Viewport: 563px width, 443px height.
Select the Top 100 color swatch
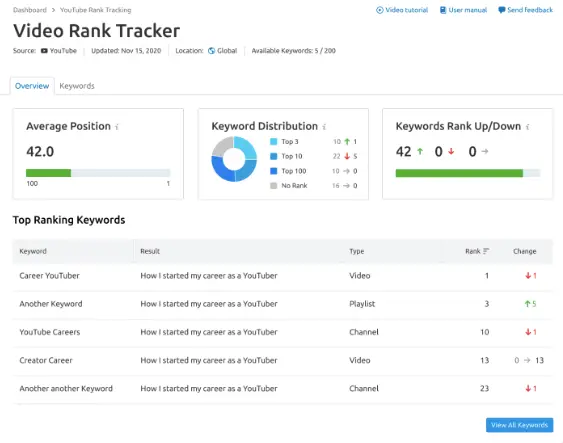tap(274, 171)
